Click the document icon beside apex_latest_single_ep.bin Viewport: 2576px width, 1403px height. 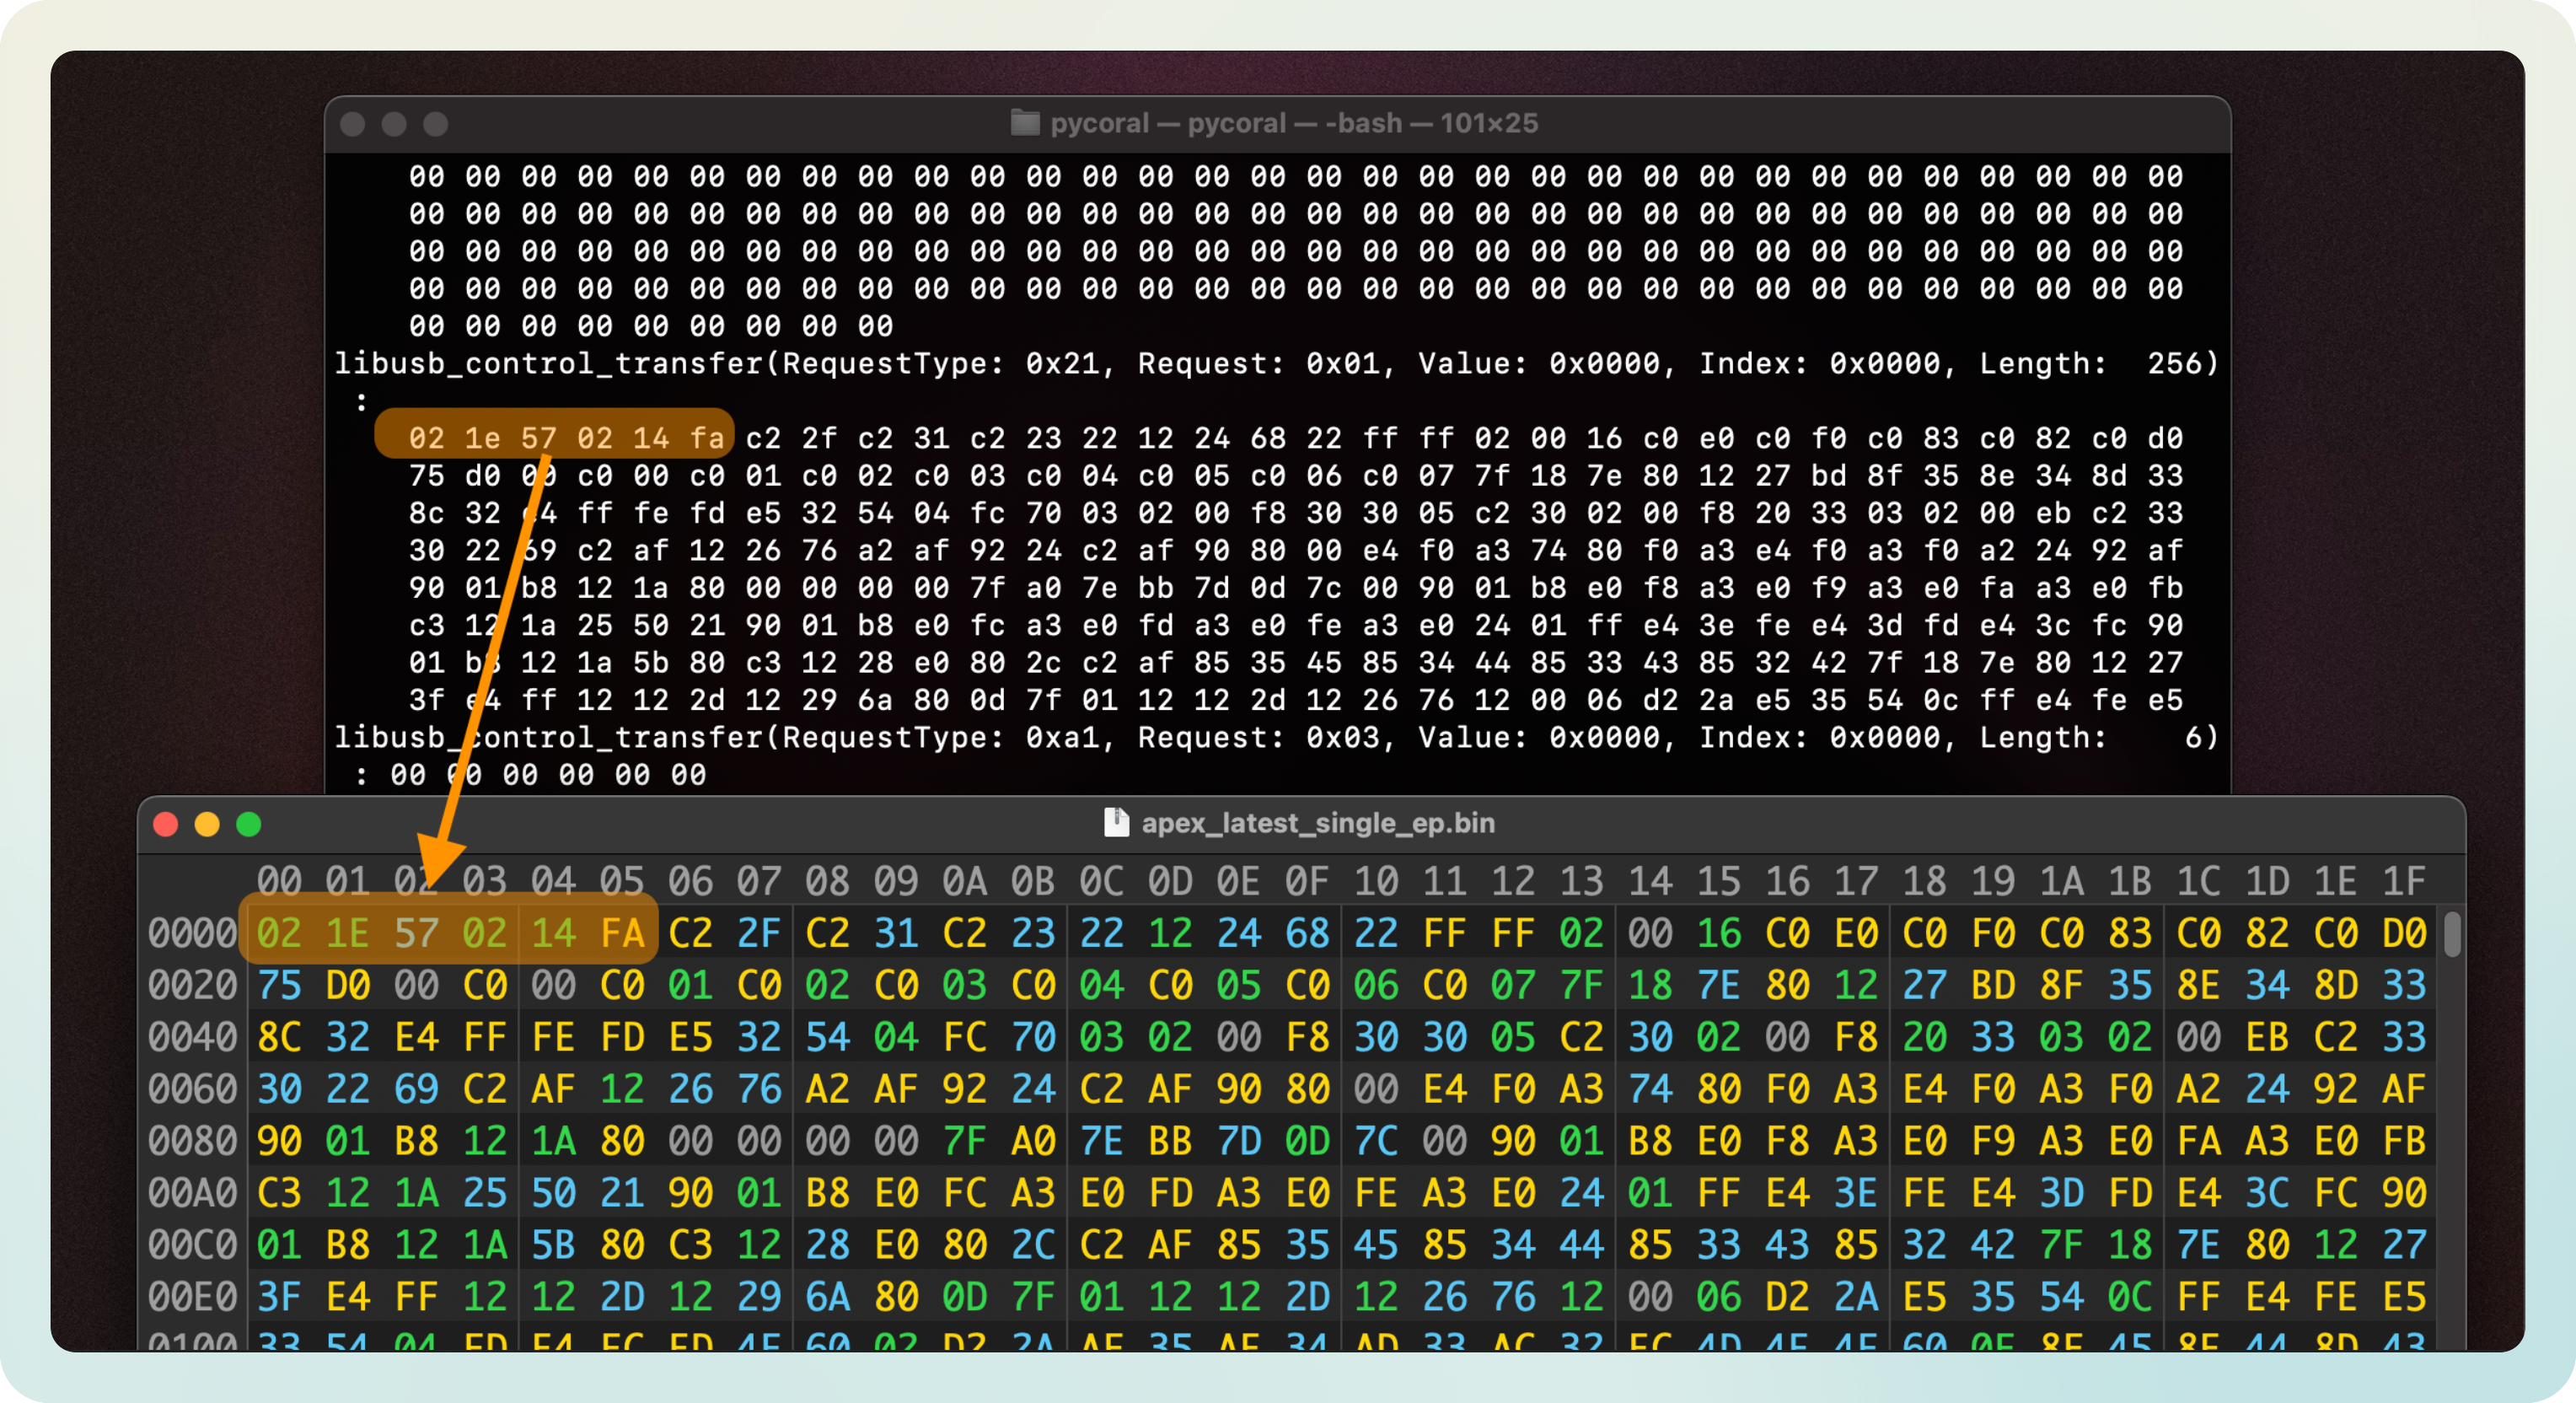pyautogui.click(x=1116, y=823)
